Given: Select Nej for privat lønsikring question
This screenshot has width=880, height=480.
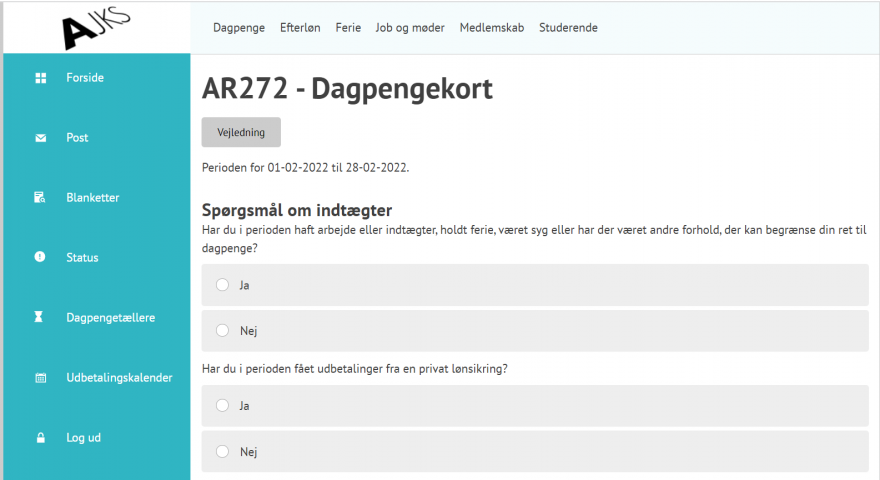Looking at the screenshot, I should pyautogui.click(x=535, y=451).
